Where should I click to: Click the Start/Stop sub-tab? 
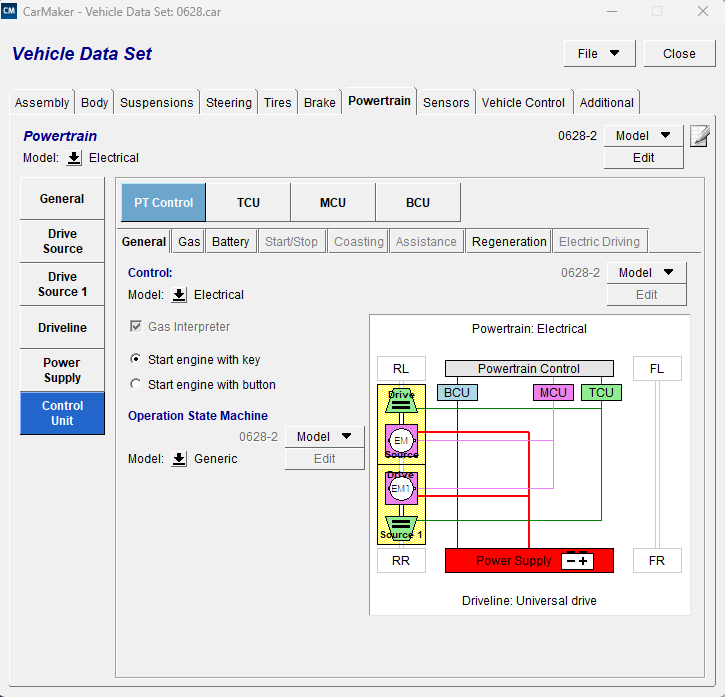291,241
